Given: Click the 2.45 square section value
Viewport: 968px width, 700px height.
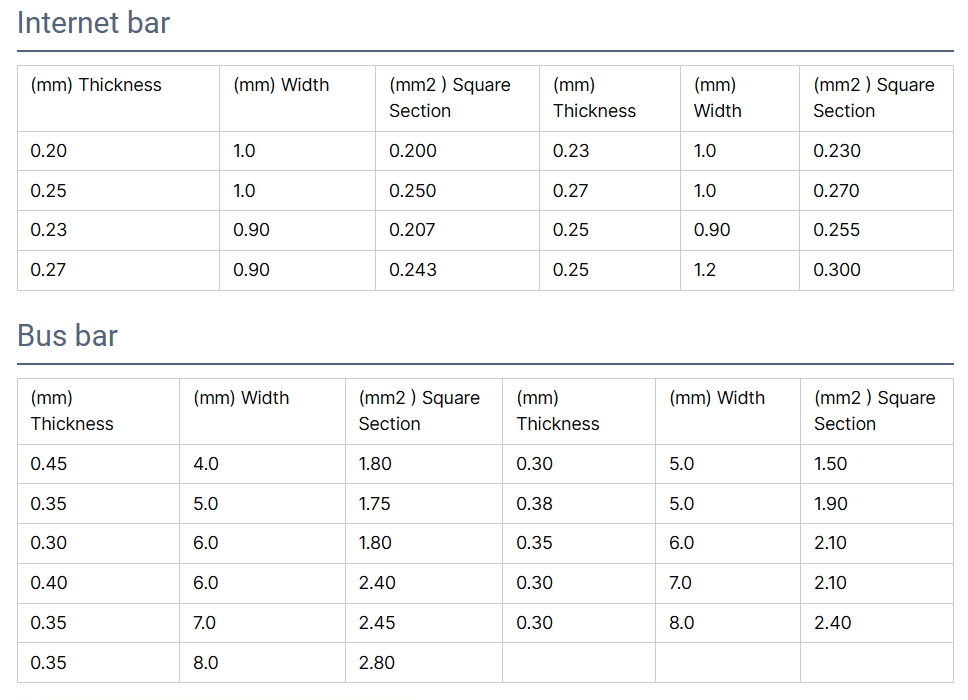Looking at the screenshot, I should [376, 623].
